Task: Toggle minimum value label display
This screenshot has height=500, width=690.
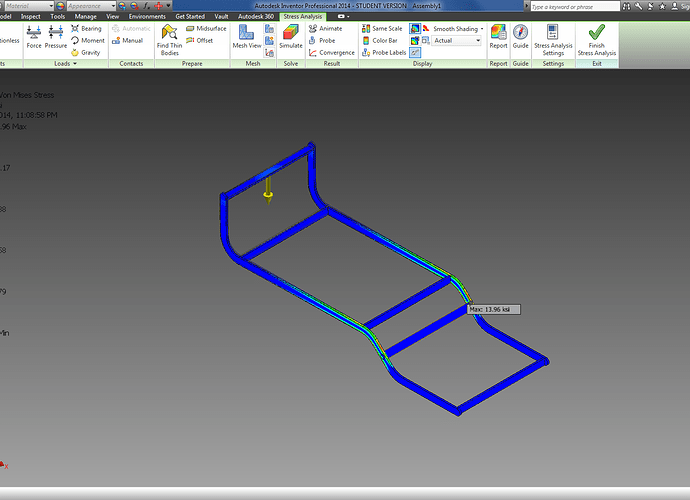Action: click(x=415, y=41)
